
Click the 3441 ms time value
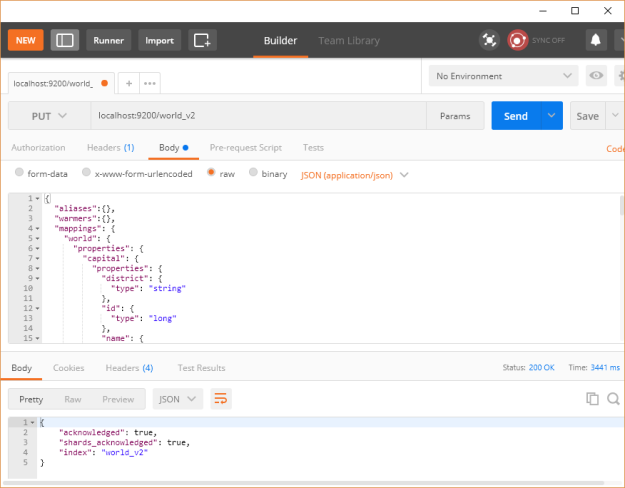[x=605, y=367]
